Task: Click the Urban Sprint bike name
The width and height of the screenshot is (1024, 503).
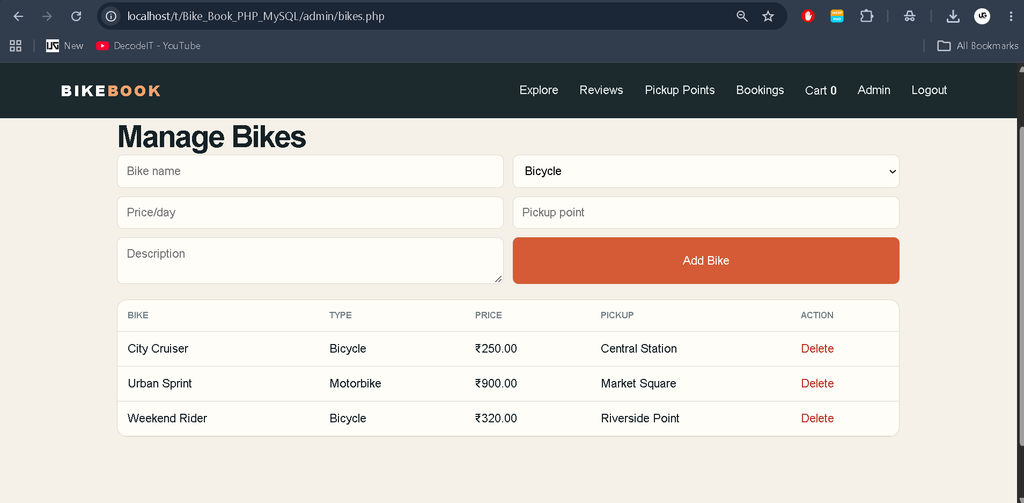Action: click(160, 383)
